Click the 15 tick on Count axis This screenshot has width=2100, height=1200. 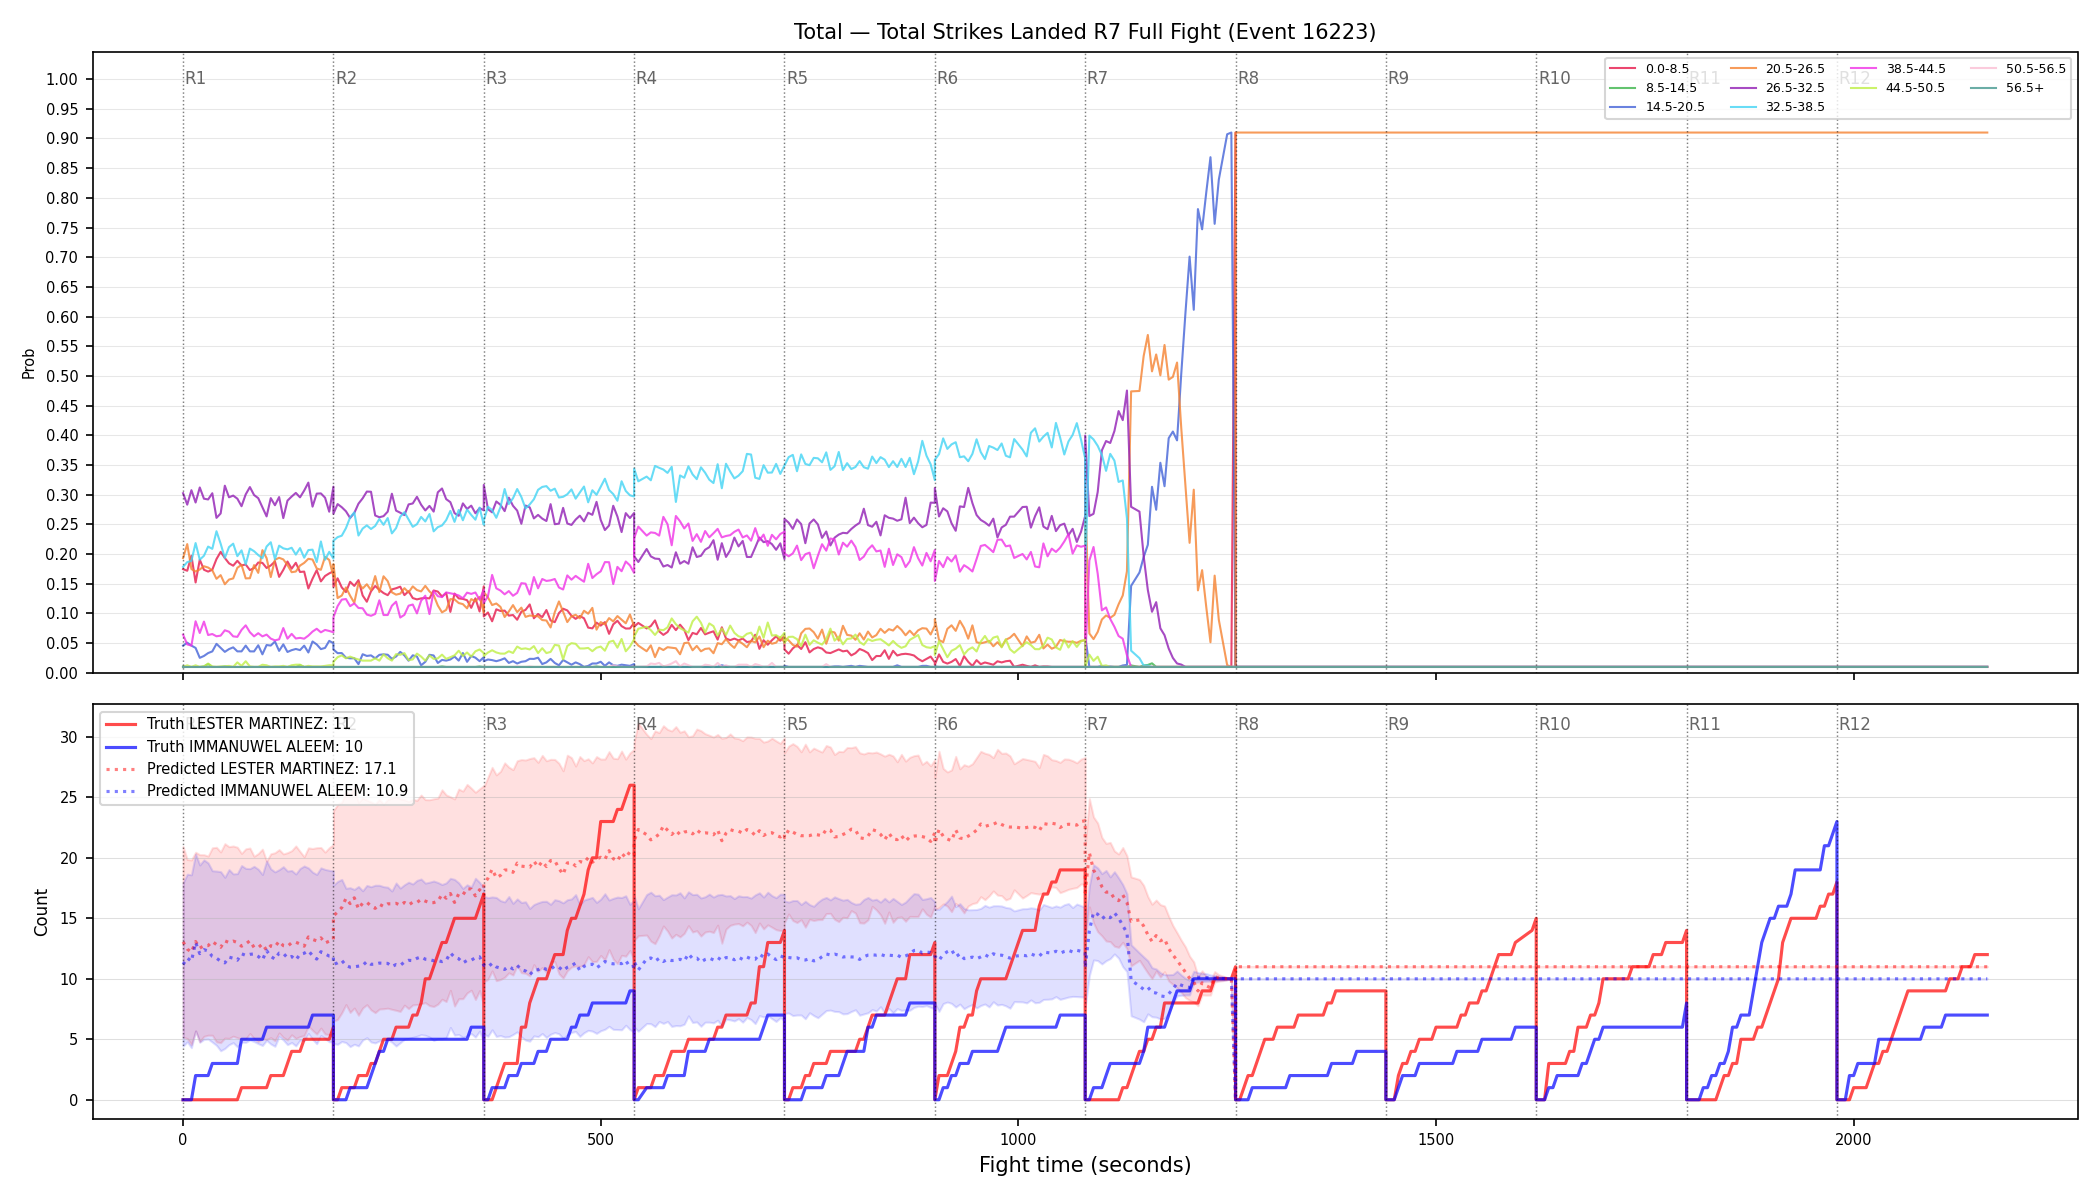click(x=69, y=919)
